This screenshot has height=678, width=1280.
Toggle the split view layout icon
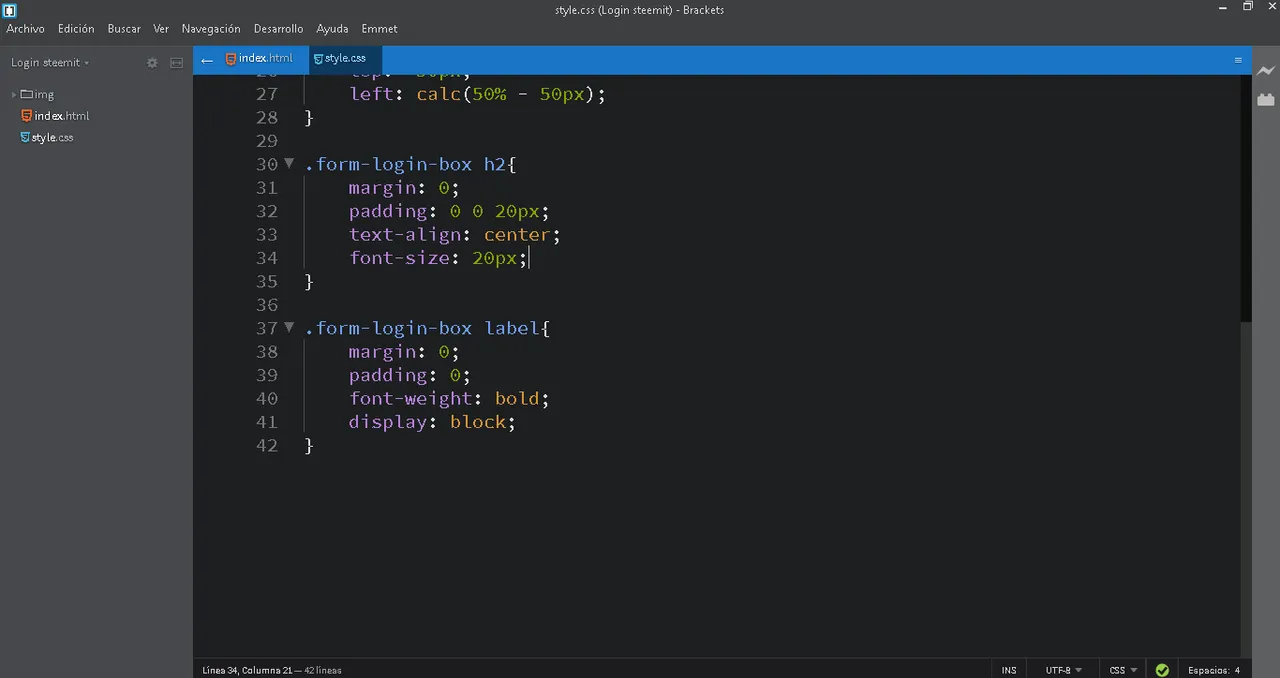(x=176, y=62)
